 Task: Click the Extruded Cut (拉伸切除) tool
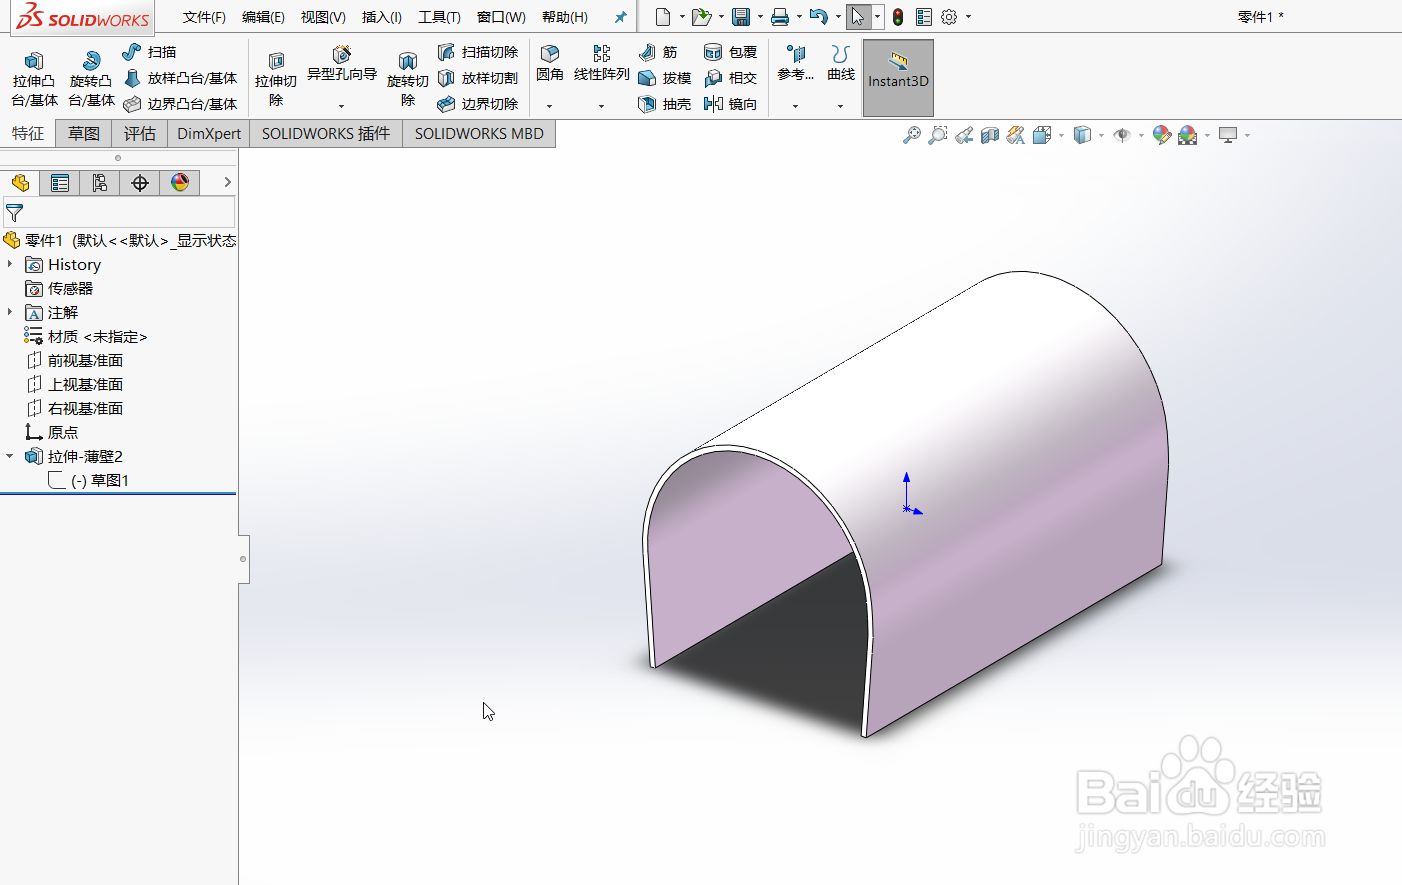[276, 79]
